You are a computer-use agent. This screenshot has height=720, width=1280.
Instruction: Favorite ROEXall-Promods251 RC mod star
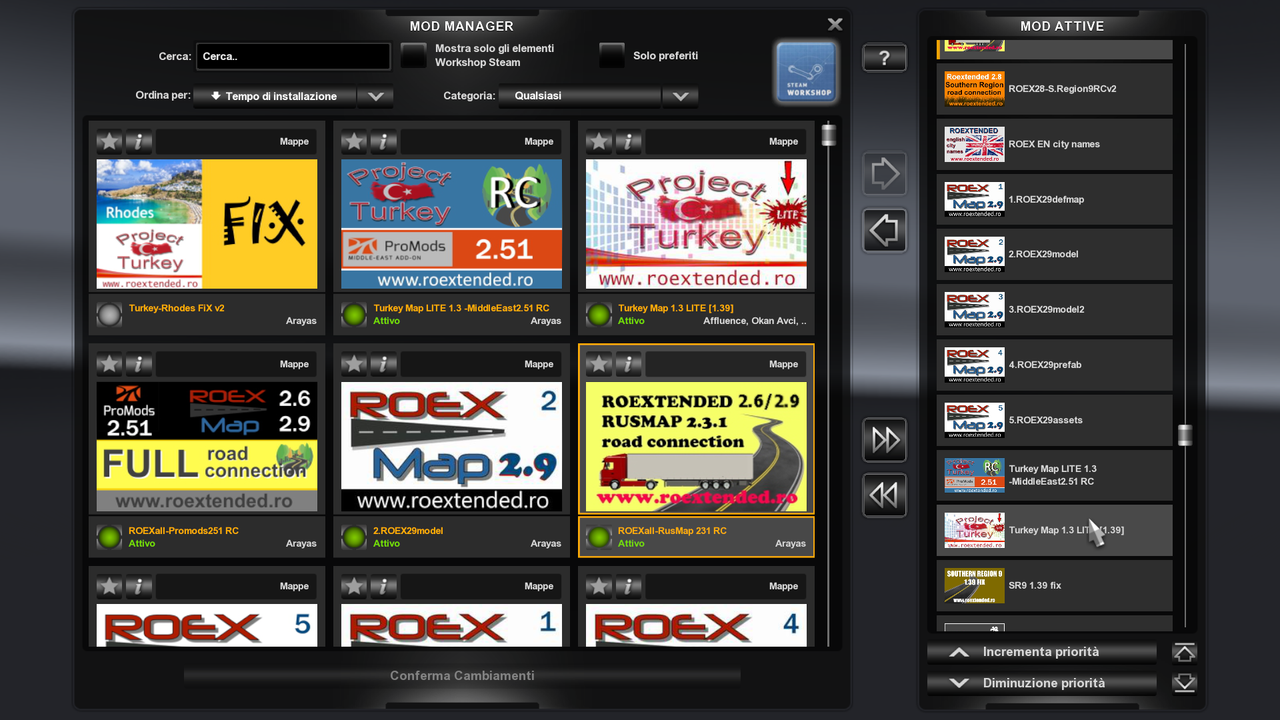110,364
